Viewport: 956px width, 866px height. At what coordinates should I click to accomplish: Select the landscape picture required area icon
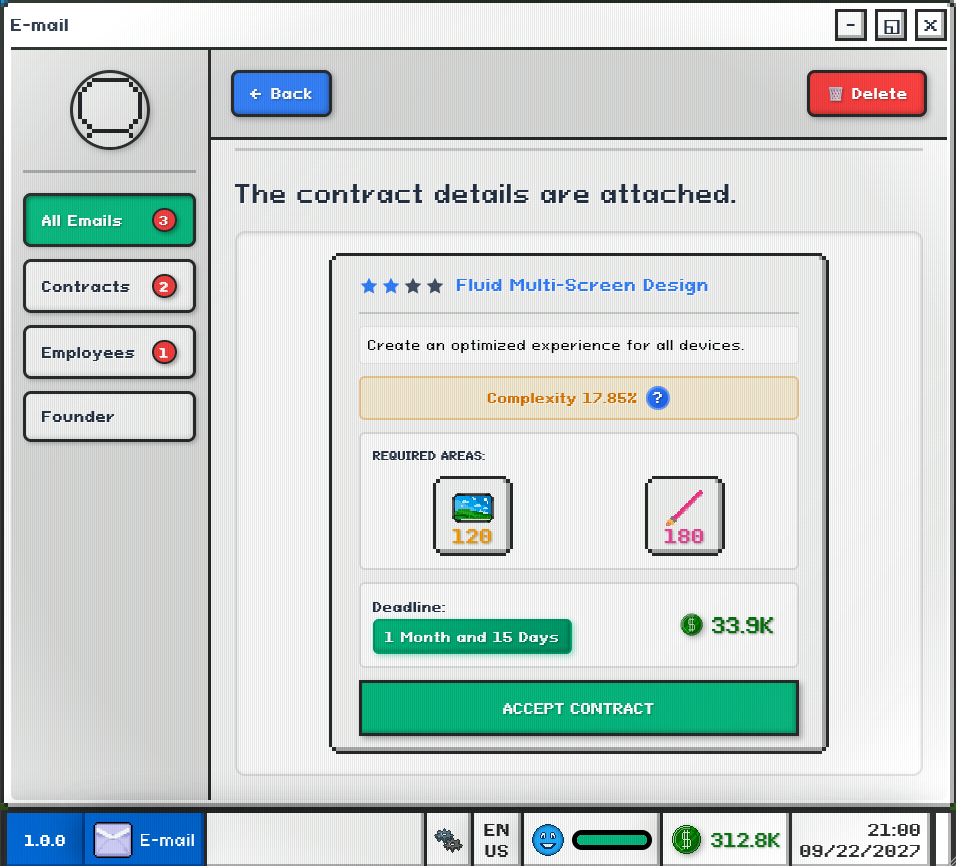(x=473, y=516)
